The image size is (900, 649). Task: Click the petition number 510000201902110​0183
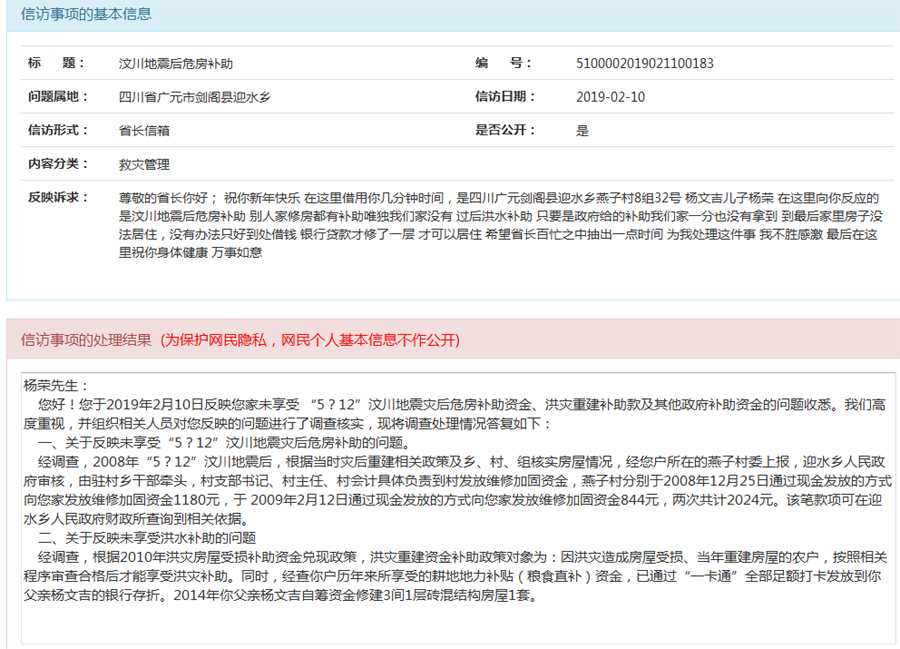(x=645, y=64)
